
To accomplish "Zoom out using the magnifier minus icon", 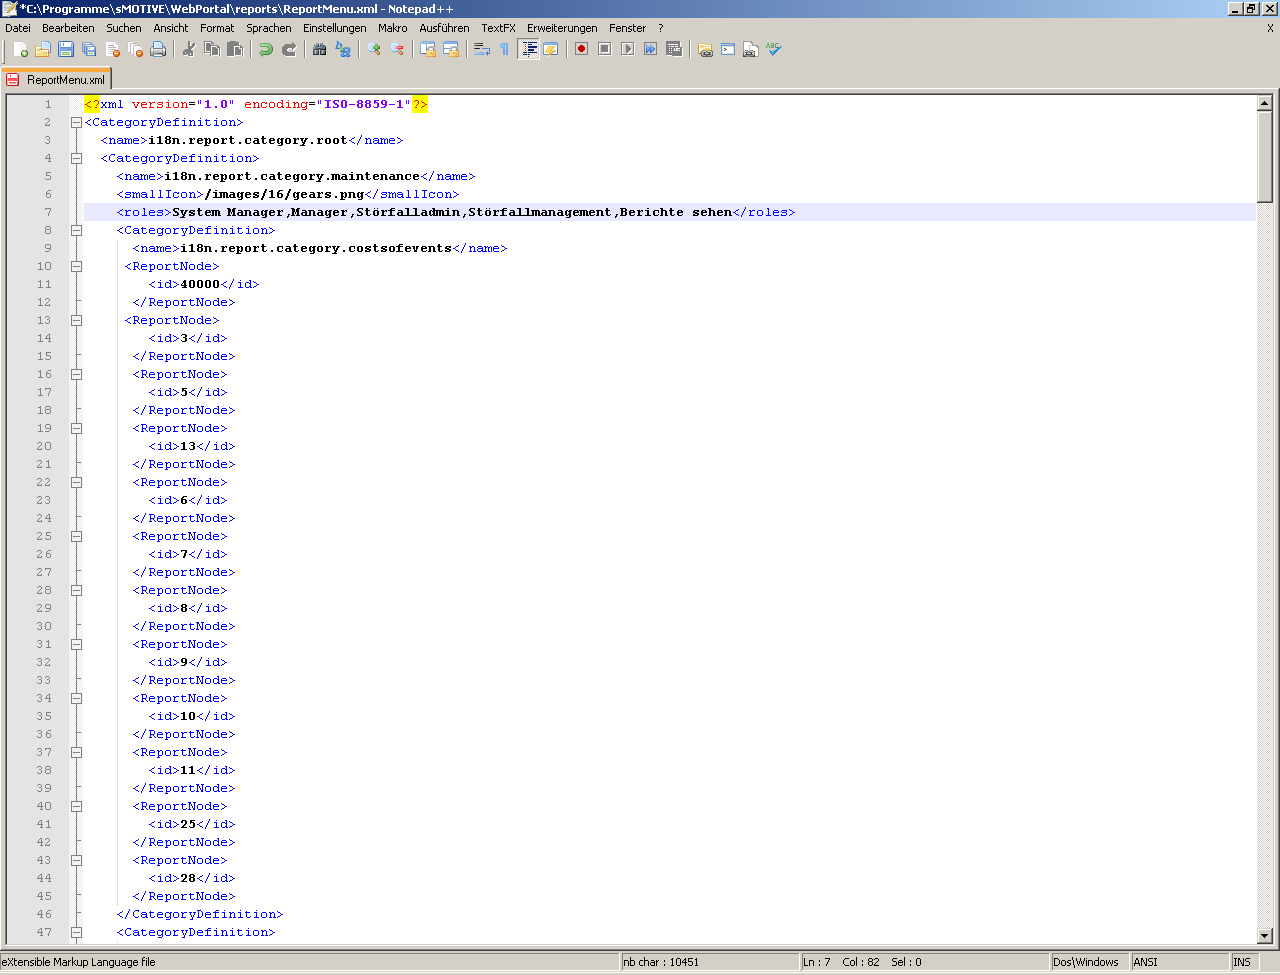I will coord(397,49).
